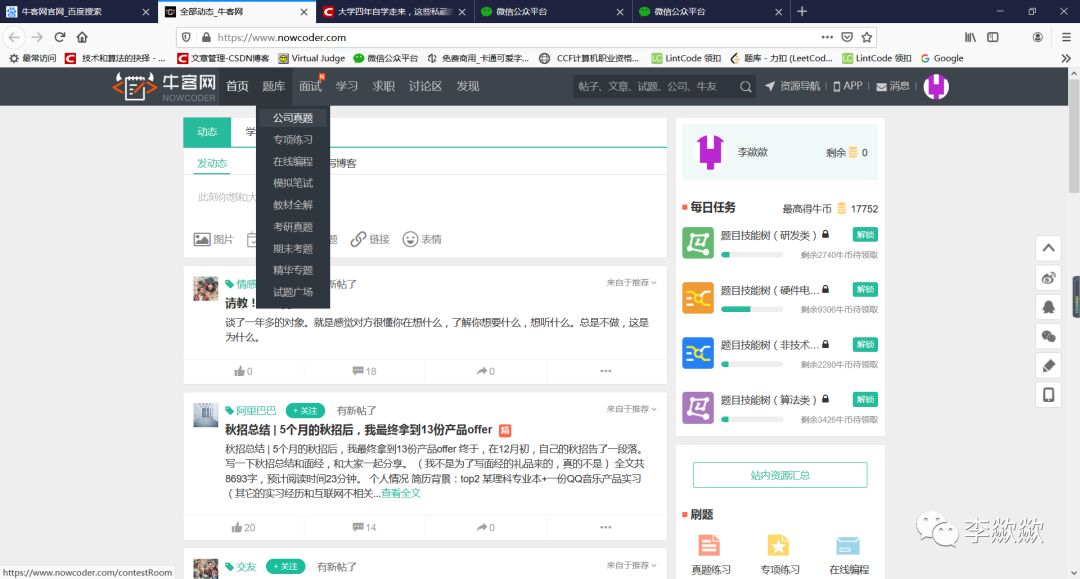The height and width of the screenshot is (579, 1080).
Task: Open the WeChat share icon
Action: coord(1048,336)
